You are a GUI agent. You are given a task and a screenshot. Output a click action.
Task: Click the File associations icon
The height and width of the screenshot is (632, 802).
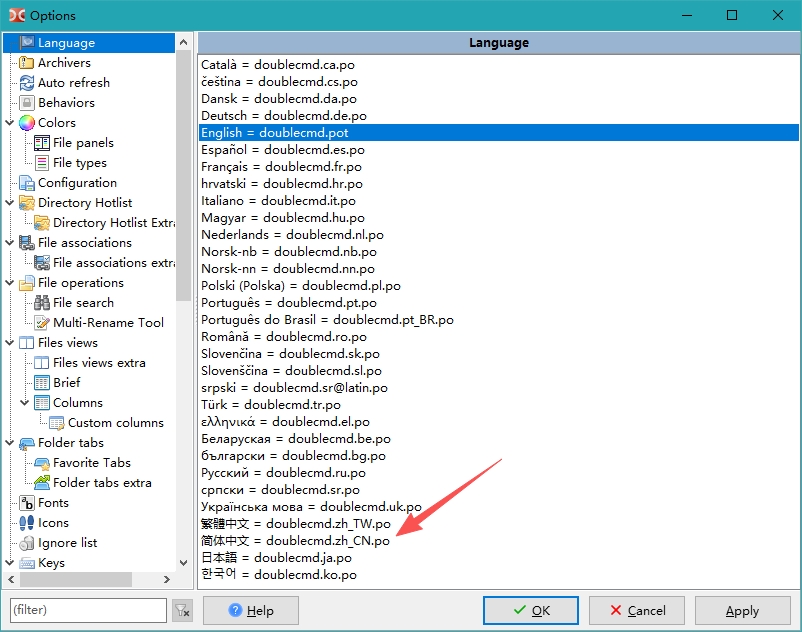pyautogui.click(x=27, y=242)
